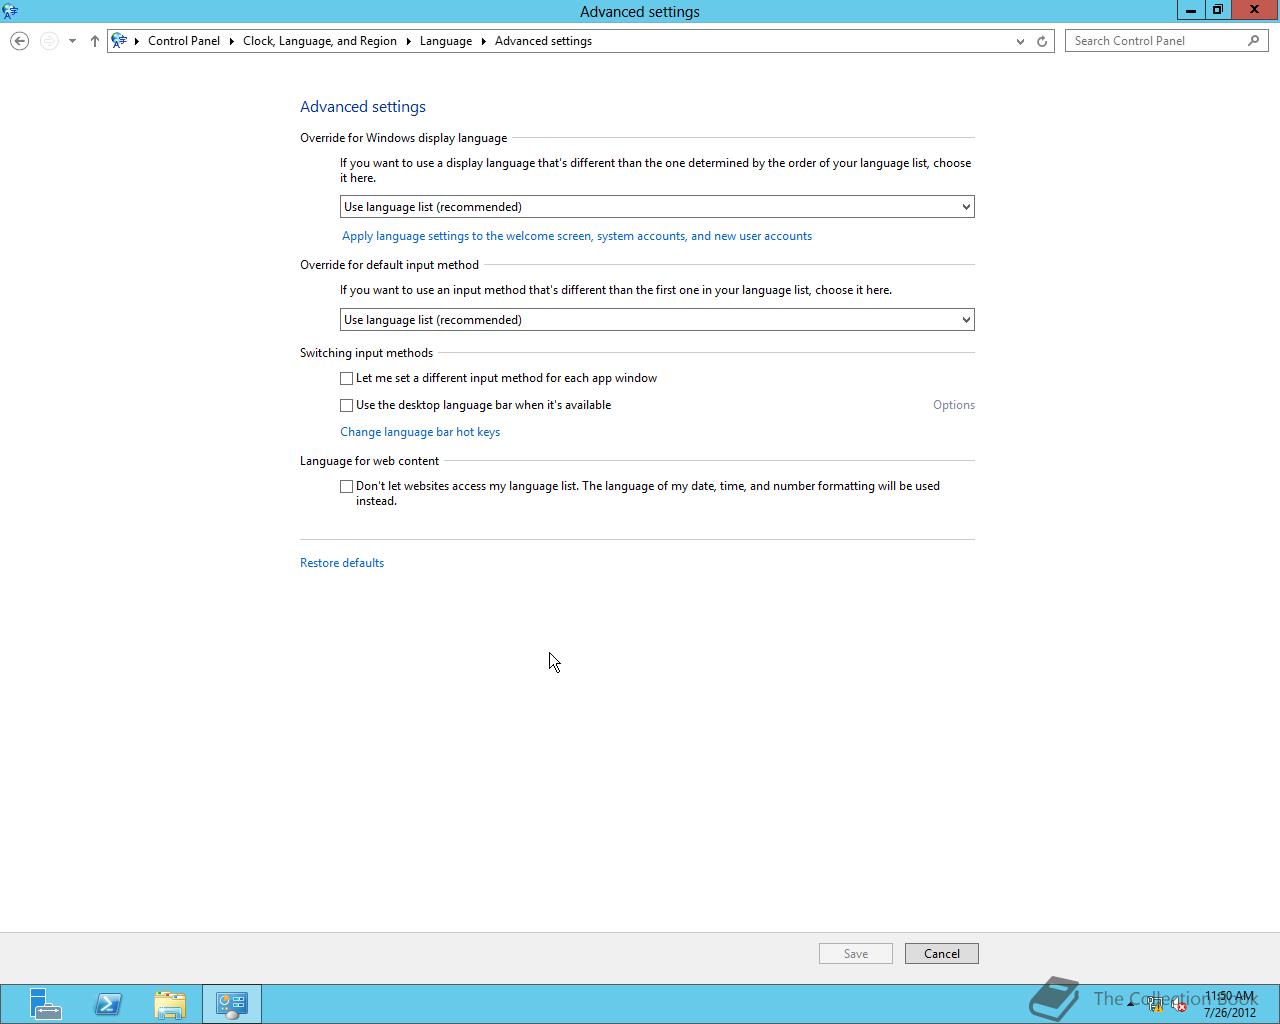The width and height of the screenshot is (1280, 1024).
Task: Restore down the Advanced settings window
Action: [x=1217, y=10]
